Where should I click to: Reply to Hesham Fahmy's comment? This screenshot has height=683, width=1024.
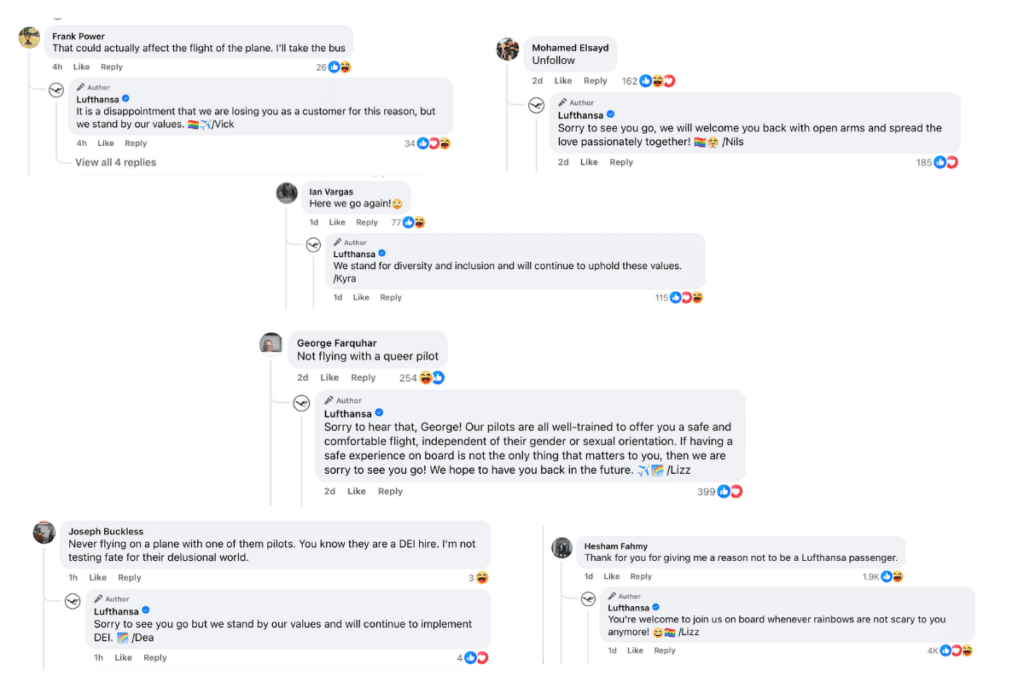coord(641,576)
